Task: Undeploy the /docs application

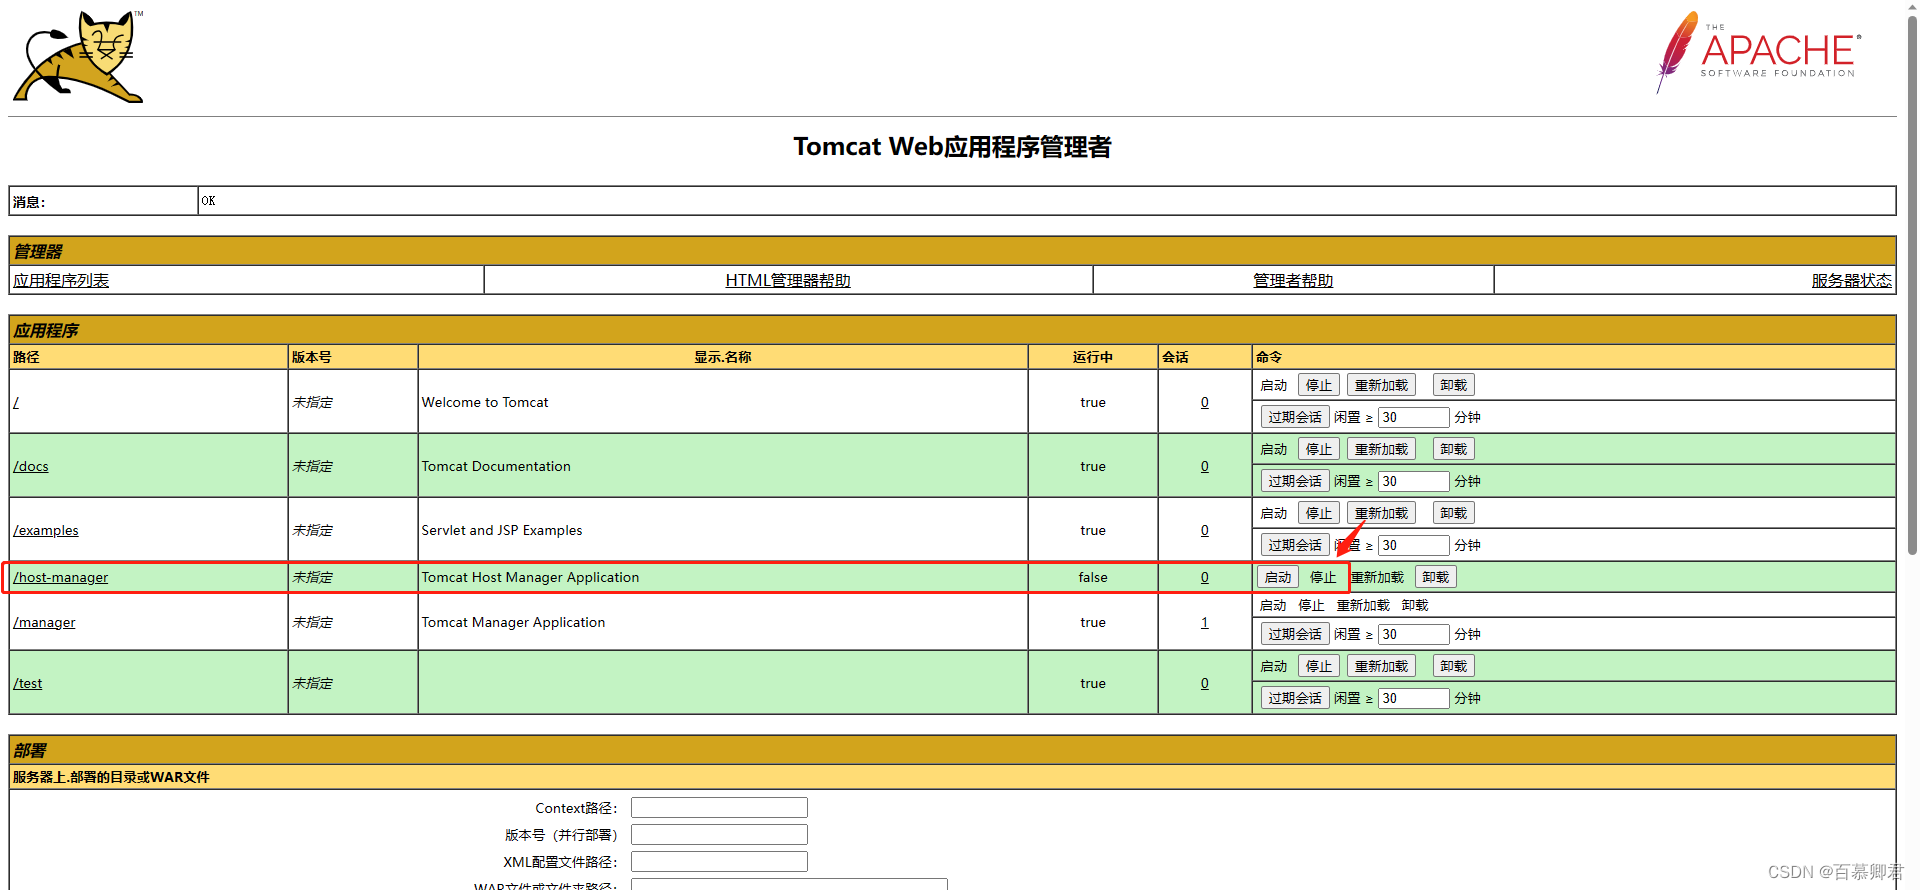Action: (x=1454, y=449)
